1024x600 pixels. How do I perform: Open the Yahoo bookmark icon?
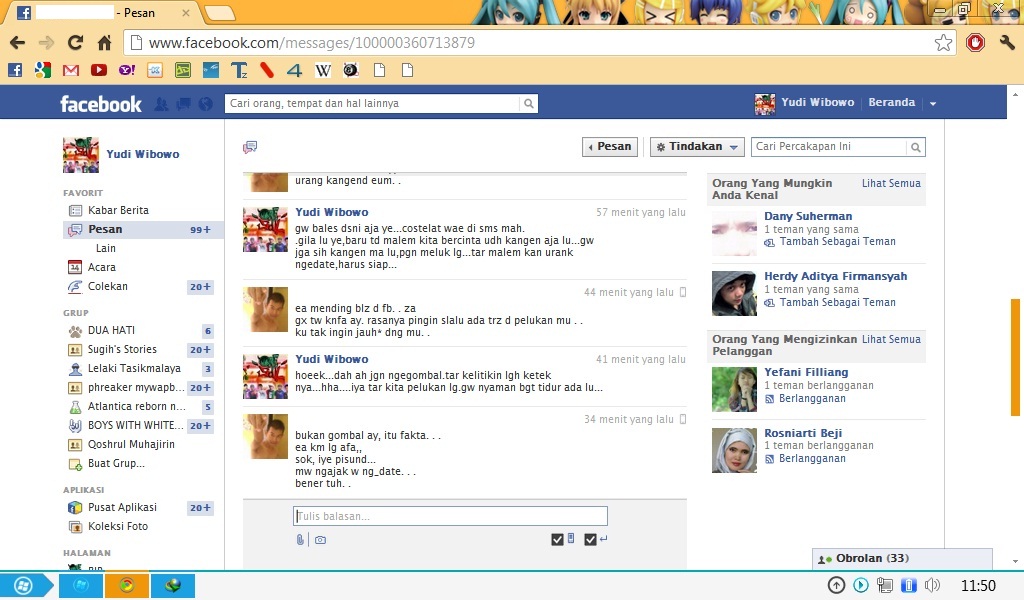tap(127, 70)
